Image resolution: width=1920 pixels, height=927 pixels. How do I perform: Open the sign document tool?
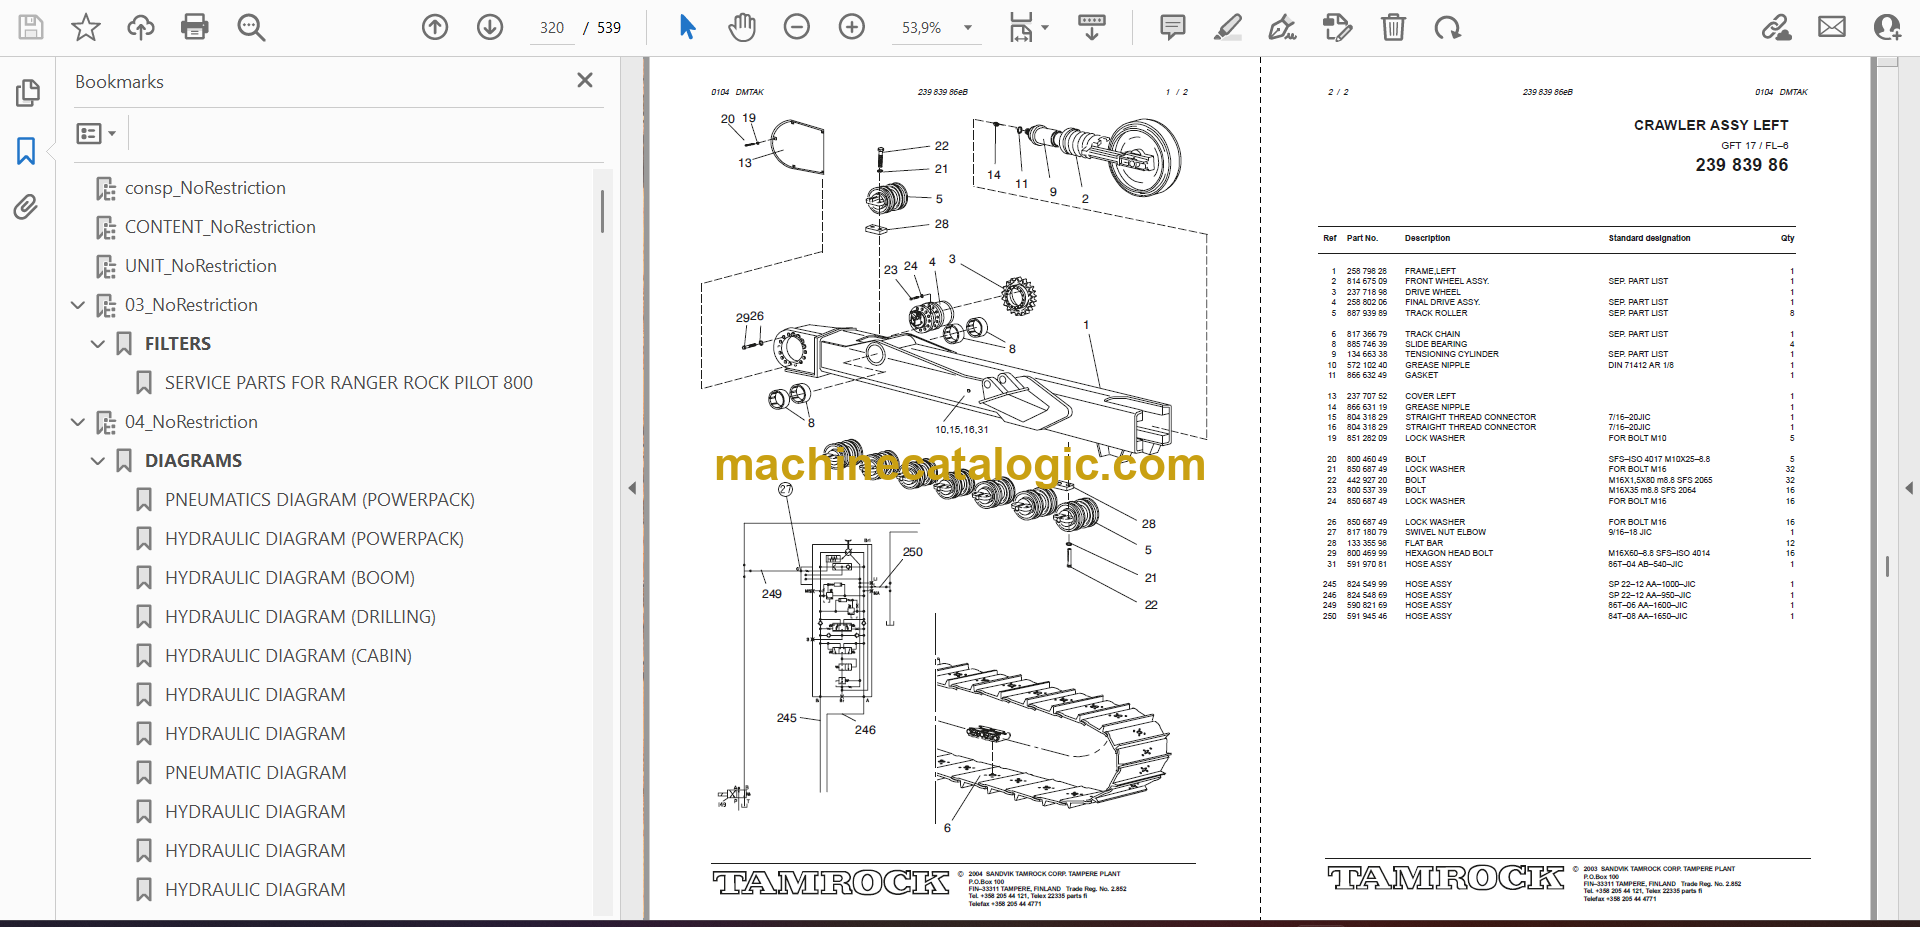[1283, 27]
